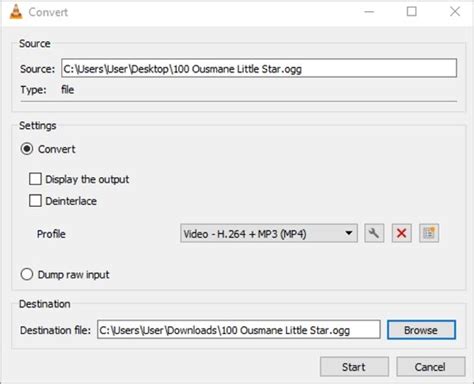Maximize the Convert dialog window
Viewport: 474px width, 384px height.
tap(412, 12)
